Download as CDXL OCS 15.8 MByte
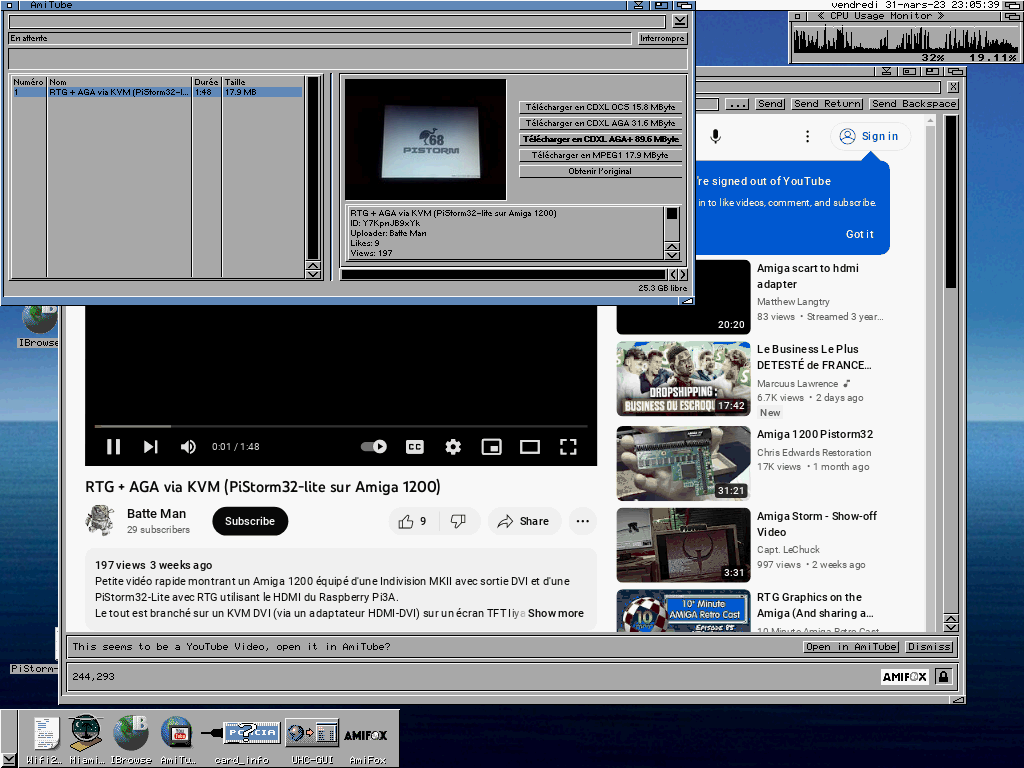The height and width of the screenshot is (768, 1024). click(600, 107)
